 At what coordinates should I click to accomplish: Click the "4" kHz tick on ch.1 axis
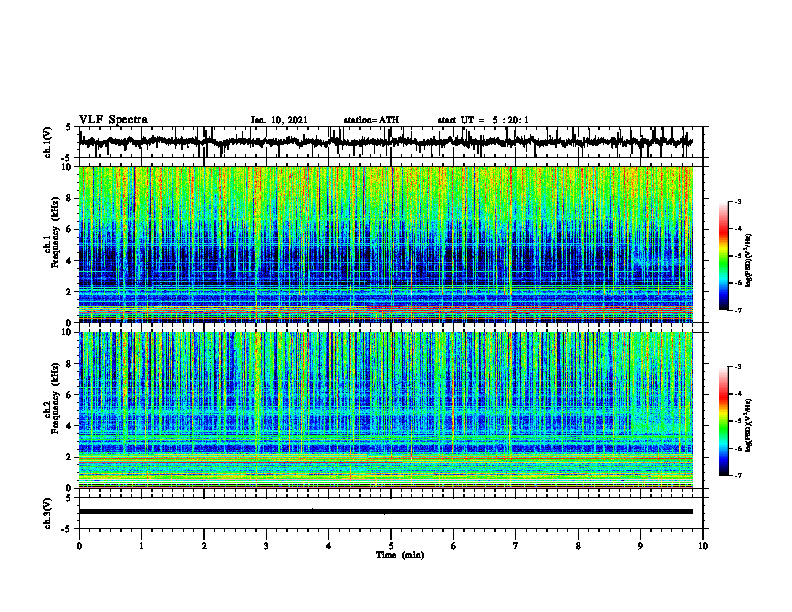(x=71, y=261)
